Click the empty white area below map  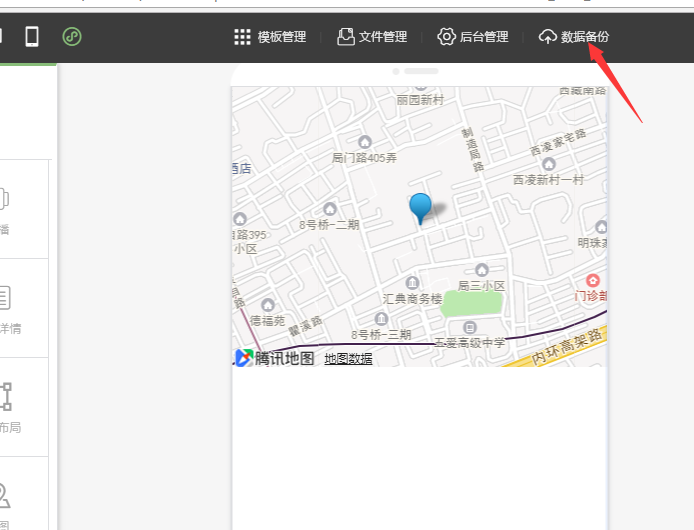point(420,450)
